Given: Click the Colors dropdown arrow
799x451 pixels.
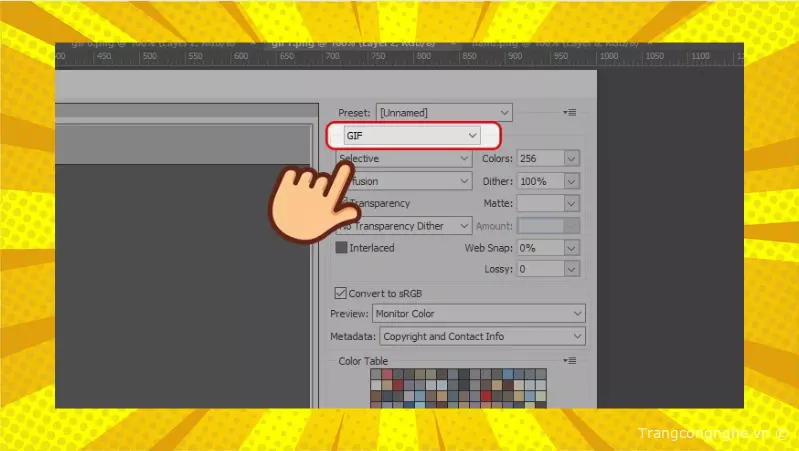Looking at the screenshot, I should pos(571,158).
